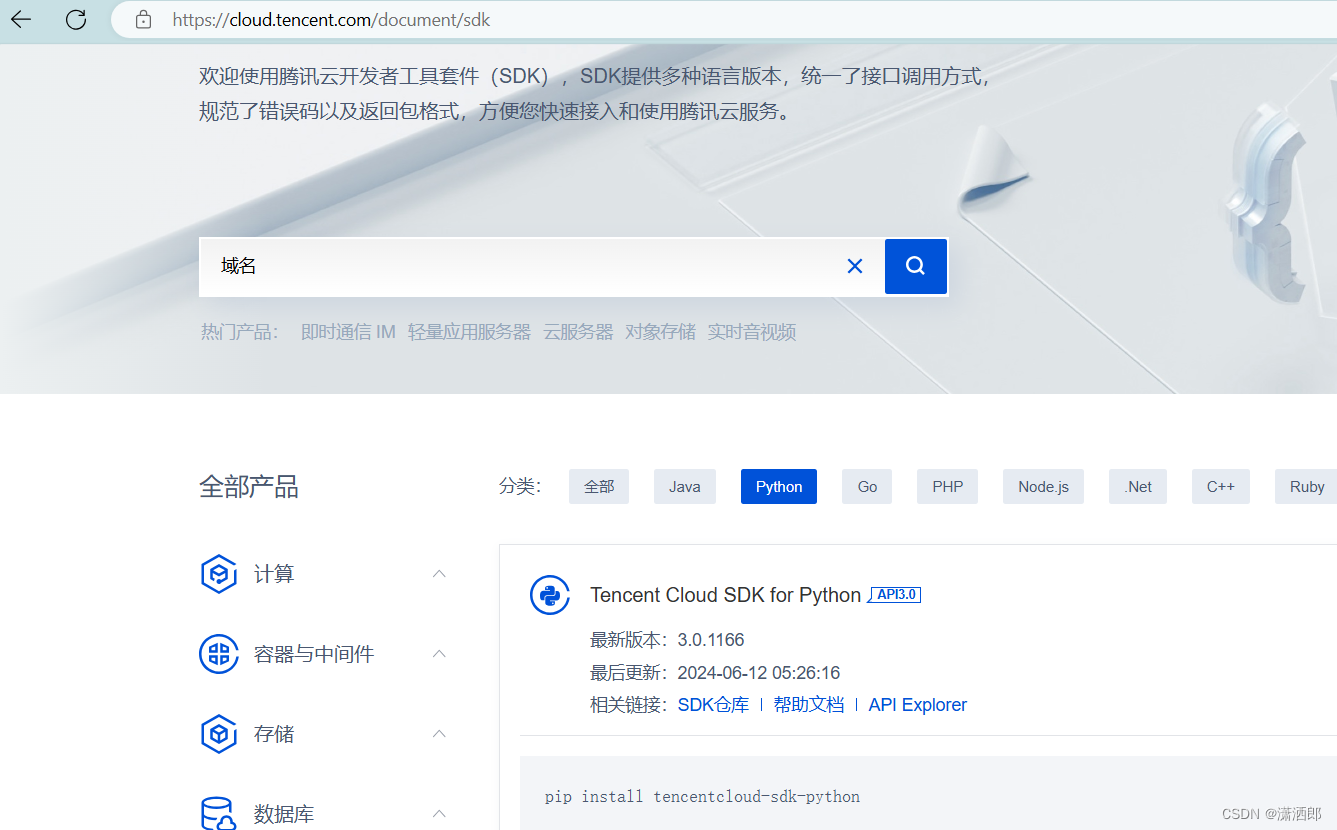Click the 存储 hexagon icon
1337x830 pixels.
coord(219,734)
